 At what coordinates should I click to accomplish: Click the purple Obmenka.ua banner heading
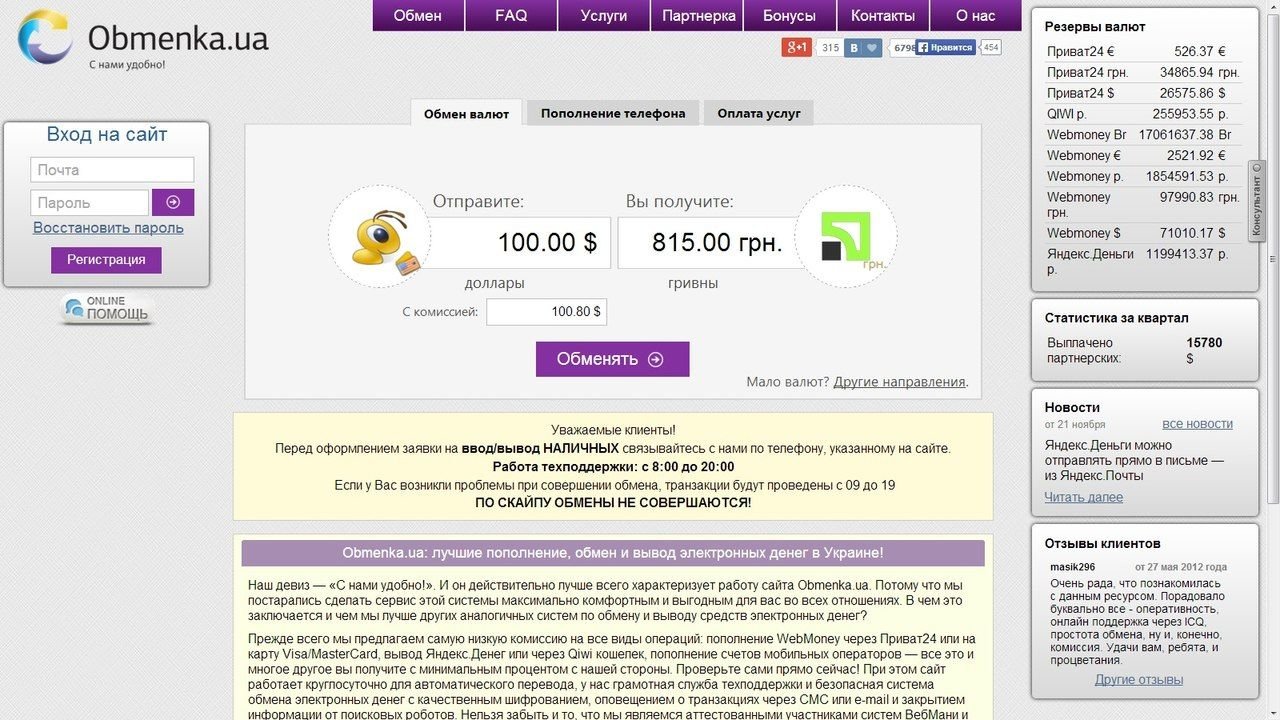[x=613, y=553]
